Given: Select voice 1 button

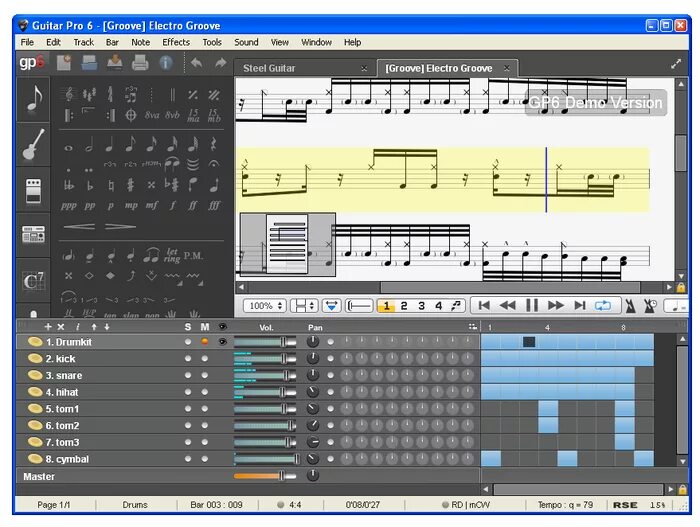Looking at the screenshot, I should point(387,306).
